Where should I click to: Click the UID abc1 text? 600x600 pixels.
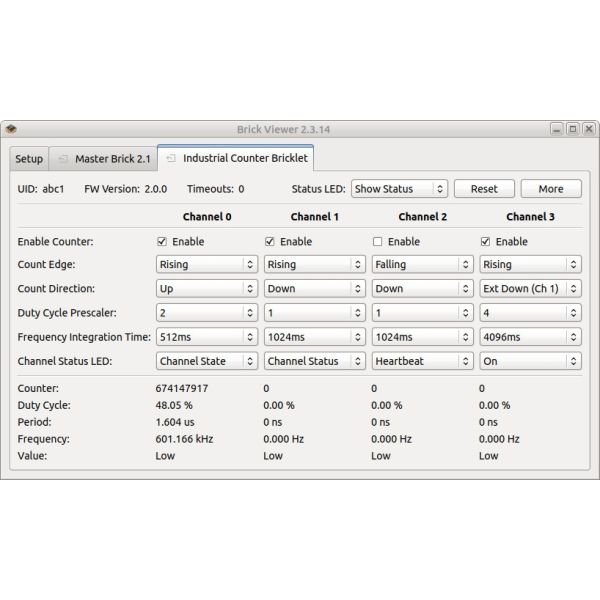(x=41, y=189)
